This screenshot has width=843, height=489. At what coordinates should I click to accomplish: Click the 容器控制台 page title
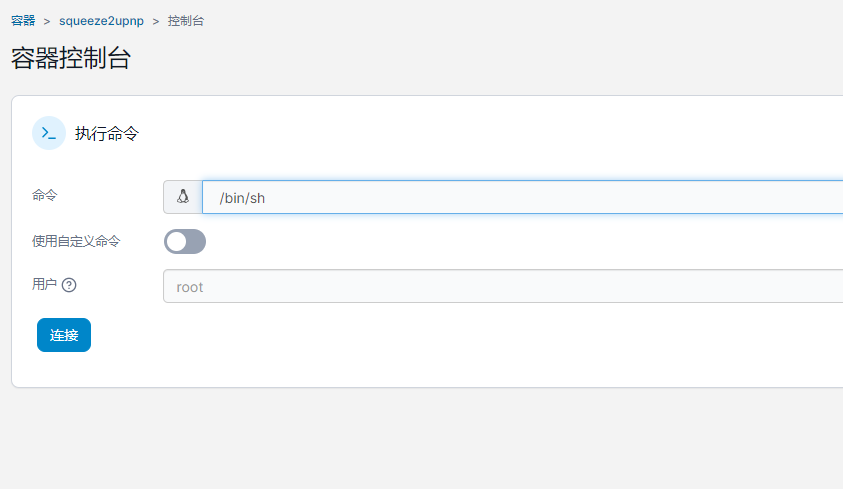(71, 58)
